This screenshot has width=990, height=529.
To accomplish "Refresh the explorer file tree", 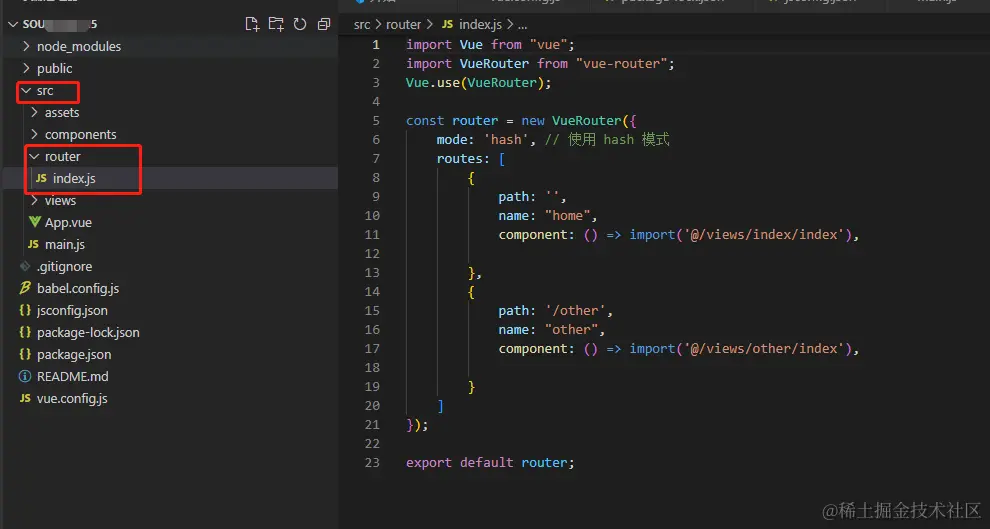I will (x=300, y=24).
